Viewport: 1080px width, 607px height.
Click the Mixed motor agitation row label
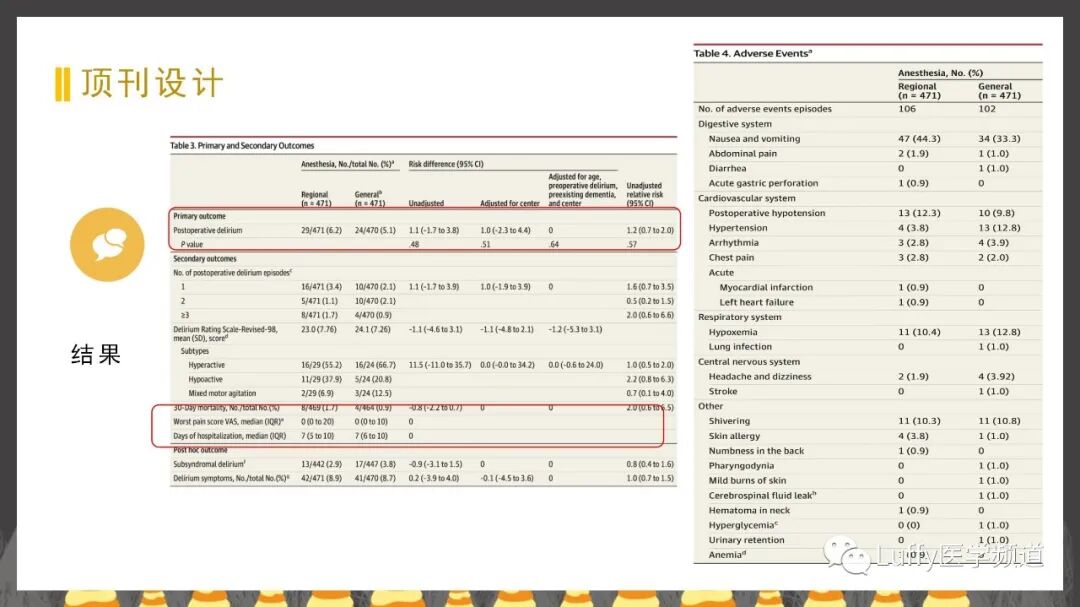pyautogui.click(x=224, y=393)
